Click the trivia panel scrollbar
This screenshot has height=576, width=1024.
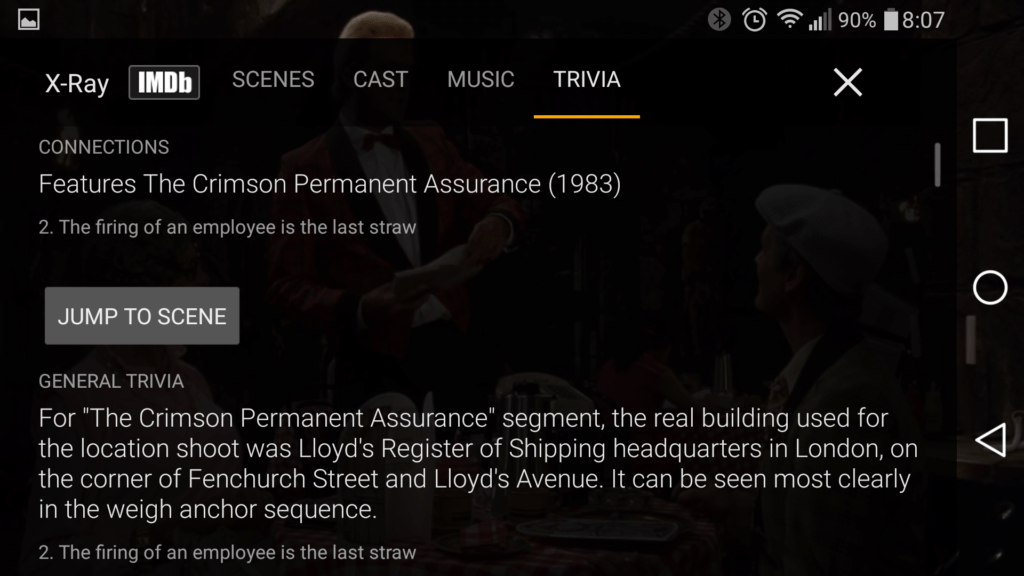click(938, 165)
